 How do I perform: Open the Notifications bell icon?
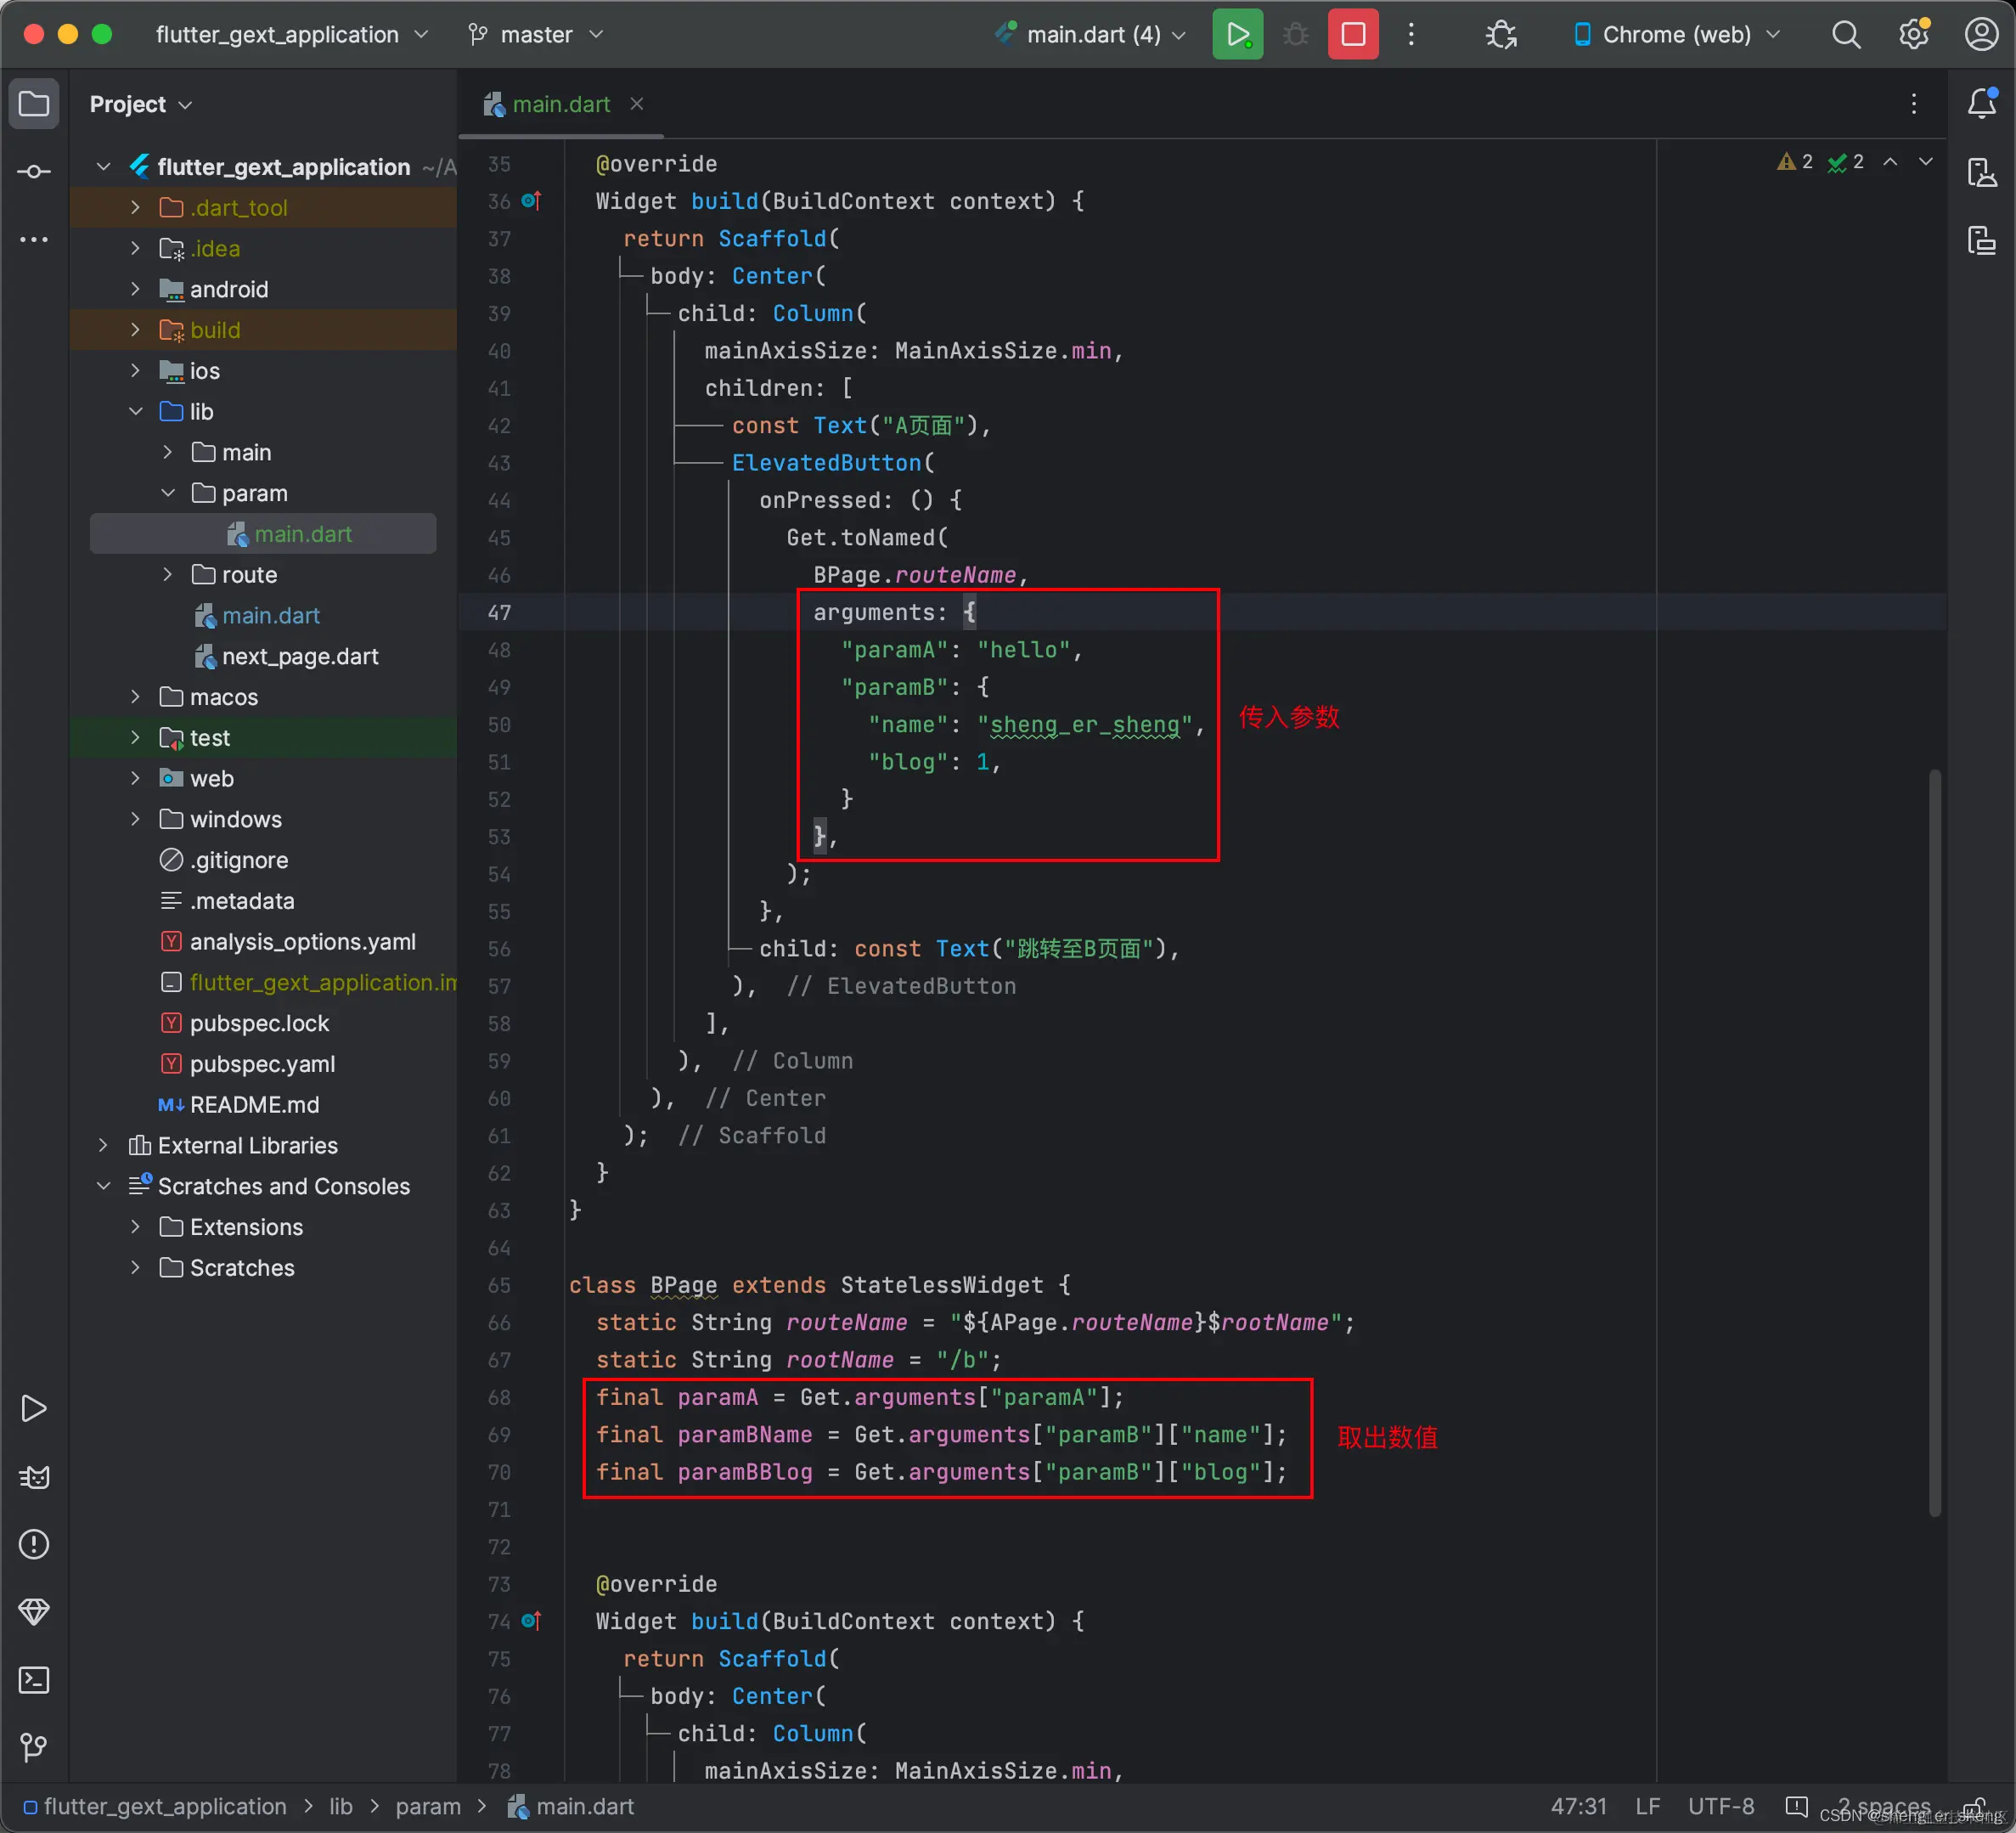tap(1981, 103)
